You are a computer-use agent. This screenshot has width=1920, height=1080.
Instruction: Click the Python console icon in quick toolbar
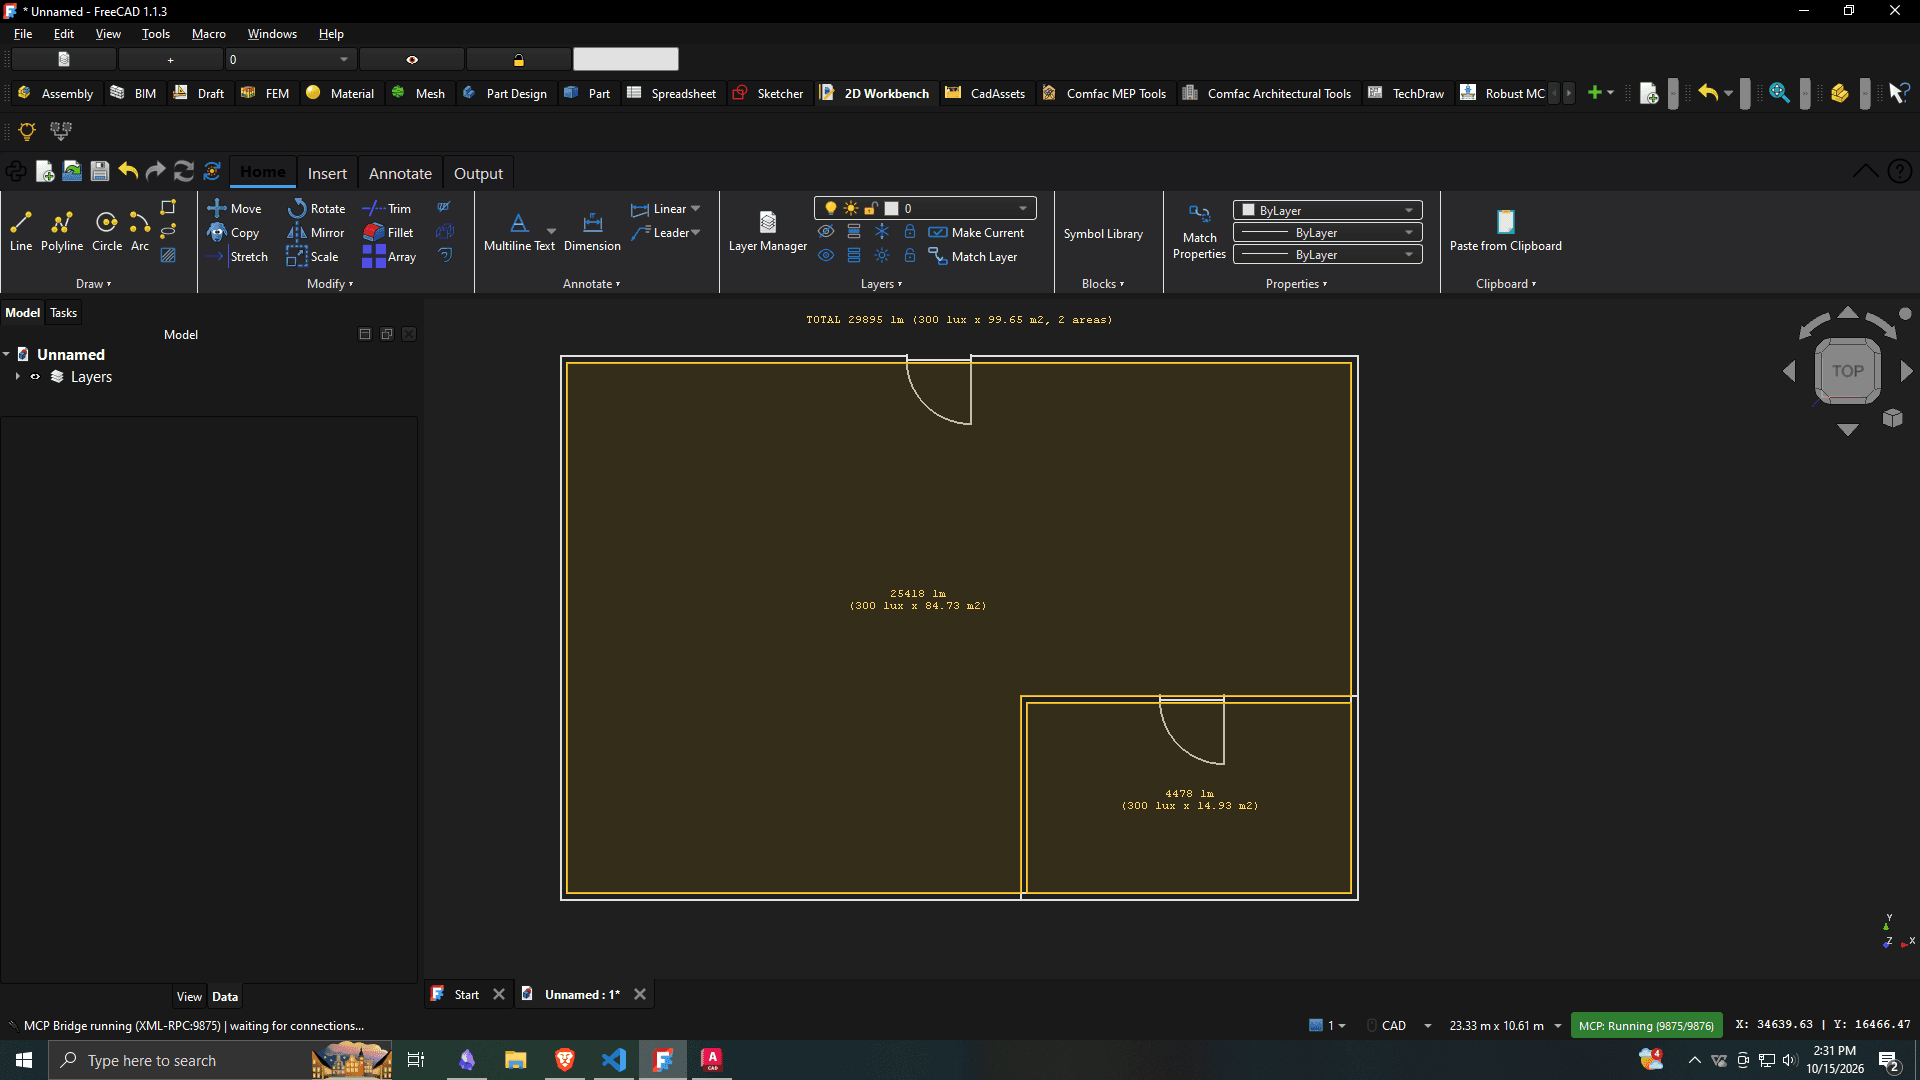[x=16, y=171]
